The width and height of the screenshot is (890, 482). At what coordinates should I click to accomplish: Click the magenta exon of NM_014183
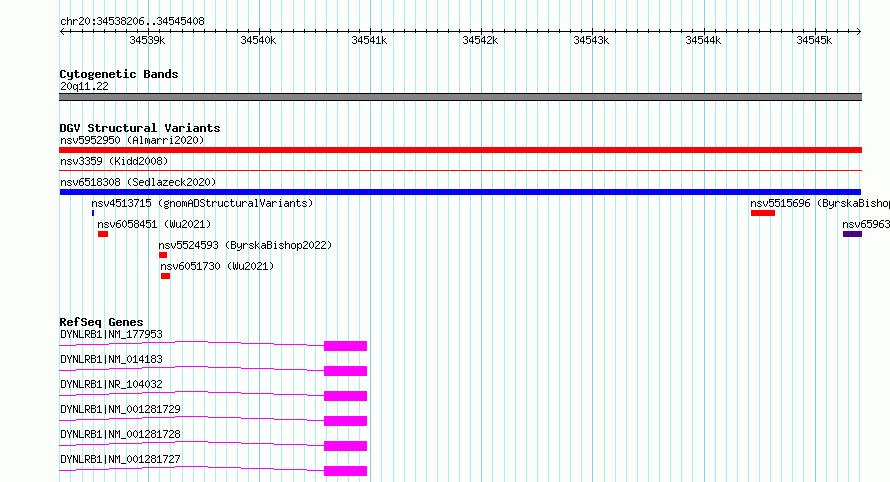click(x=346, y=371)
